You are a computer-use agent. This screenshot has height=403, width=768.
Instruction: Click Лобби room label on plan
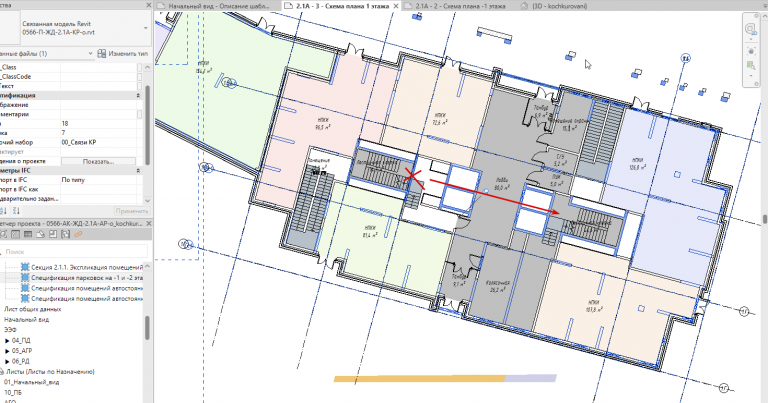point(502,180)
